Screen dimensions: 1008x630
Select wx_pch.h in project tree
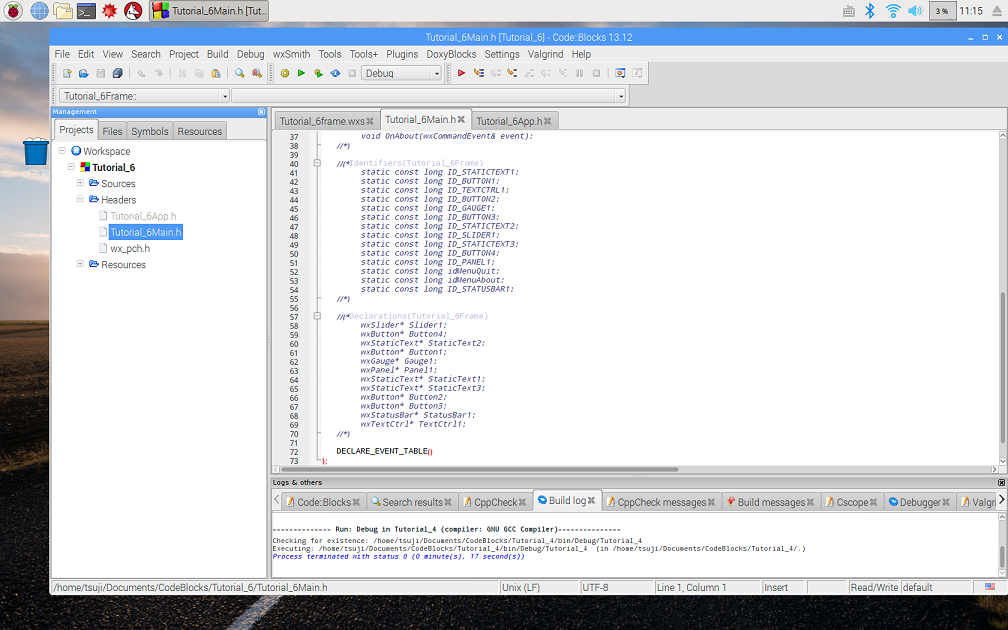click(130, 248)
